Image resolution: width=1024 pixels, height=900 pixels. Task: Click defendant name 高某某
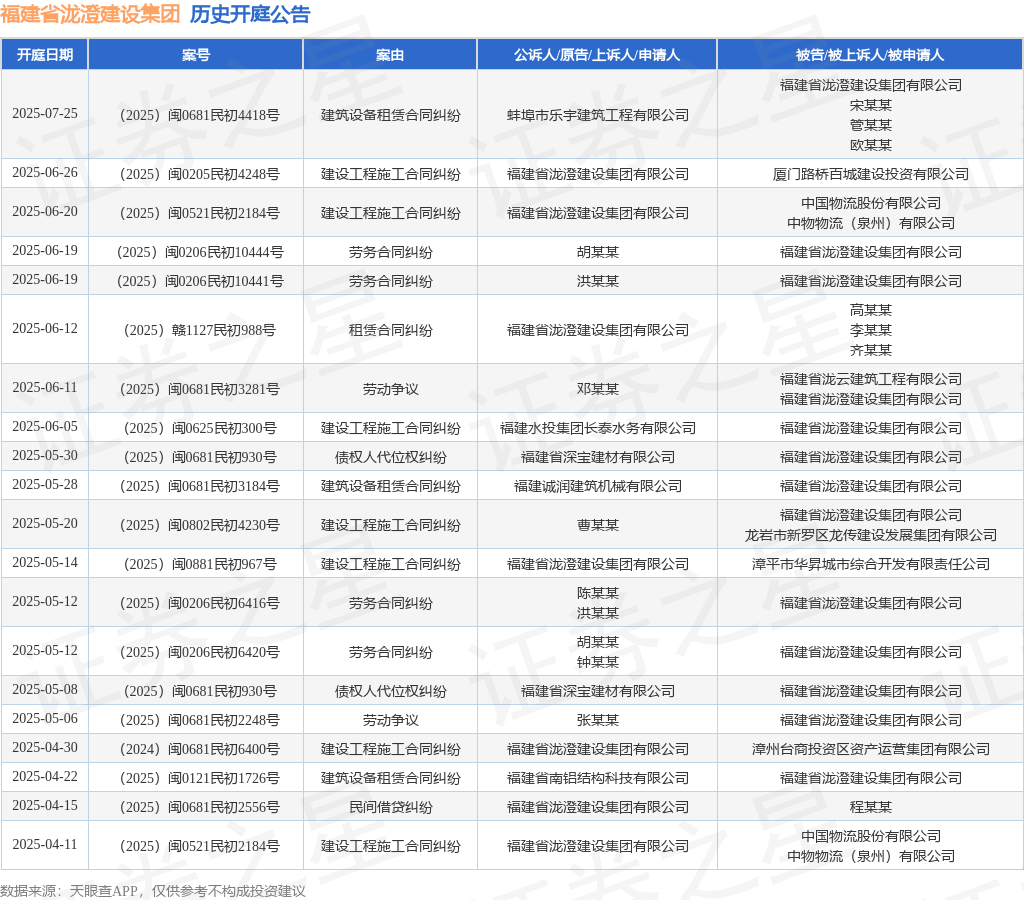coord(871,310)
